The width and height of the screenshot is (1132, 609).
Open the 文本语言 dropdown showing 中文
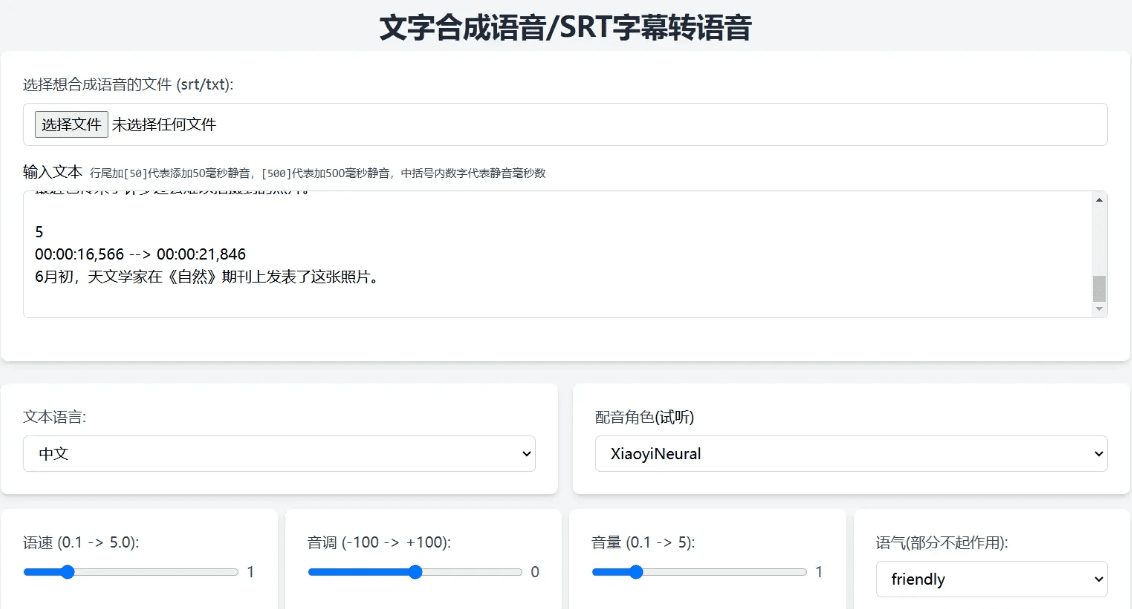pos(279,453)
